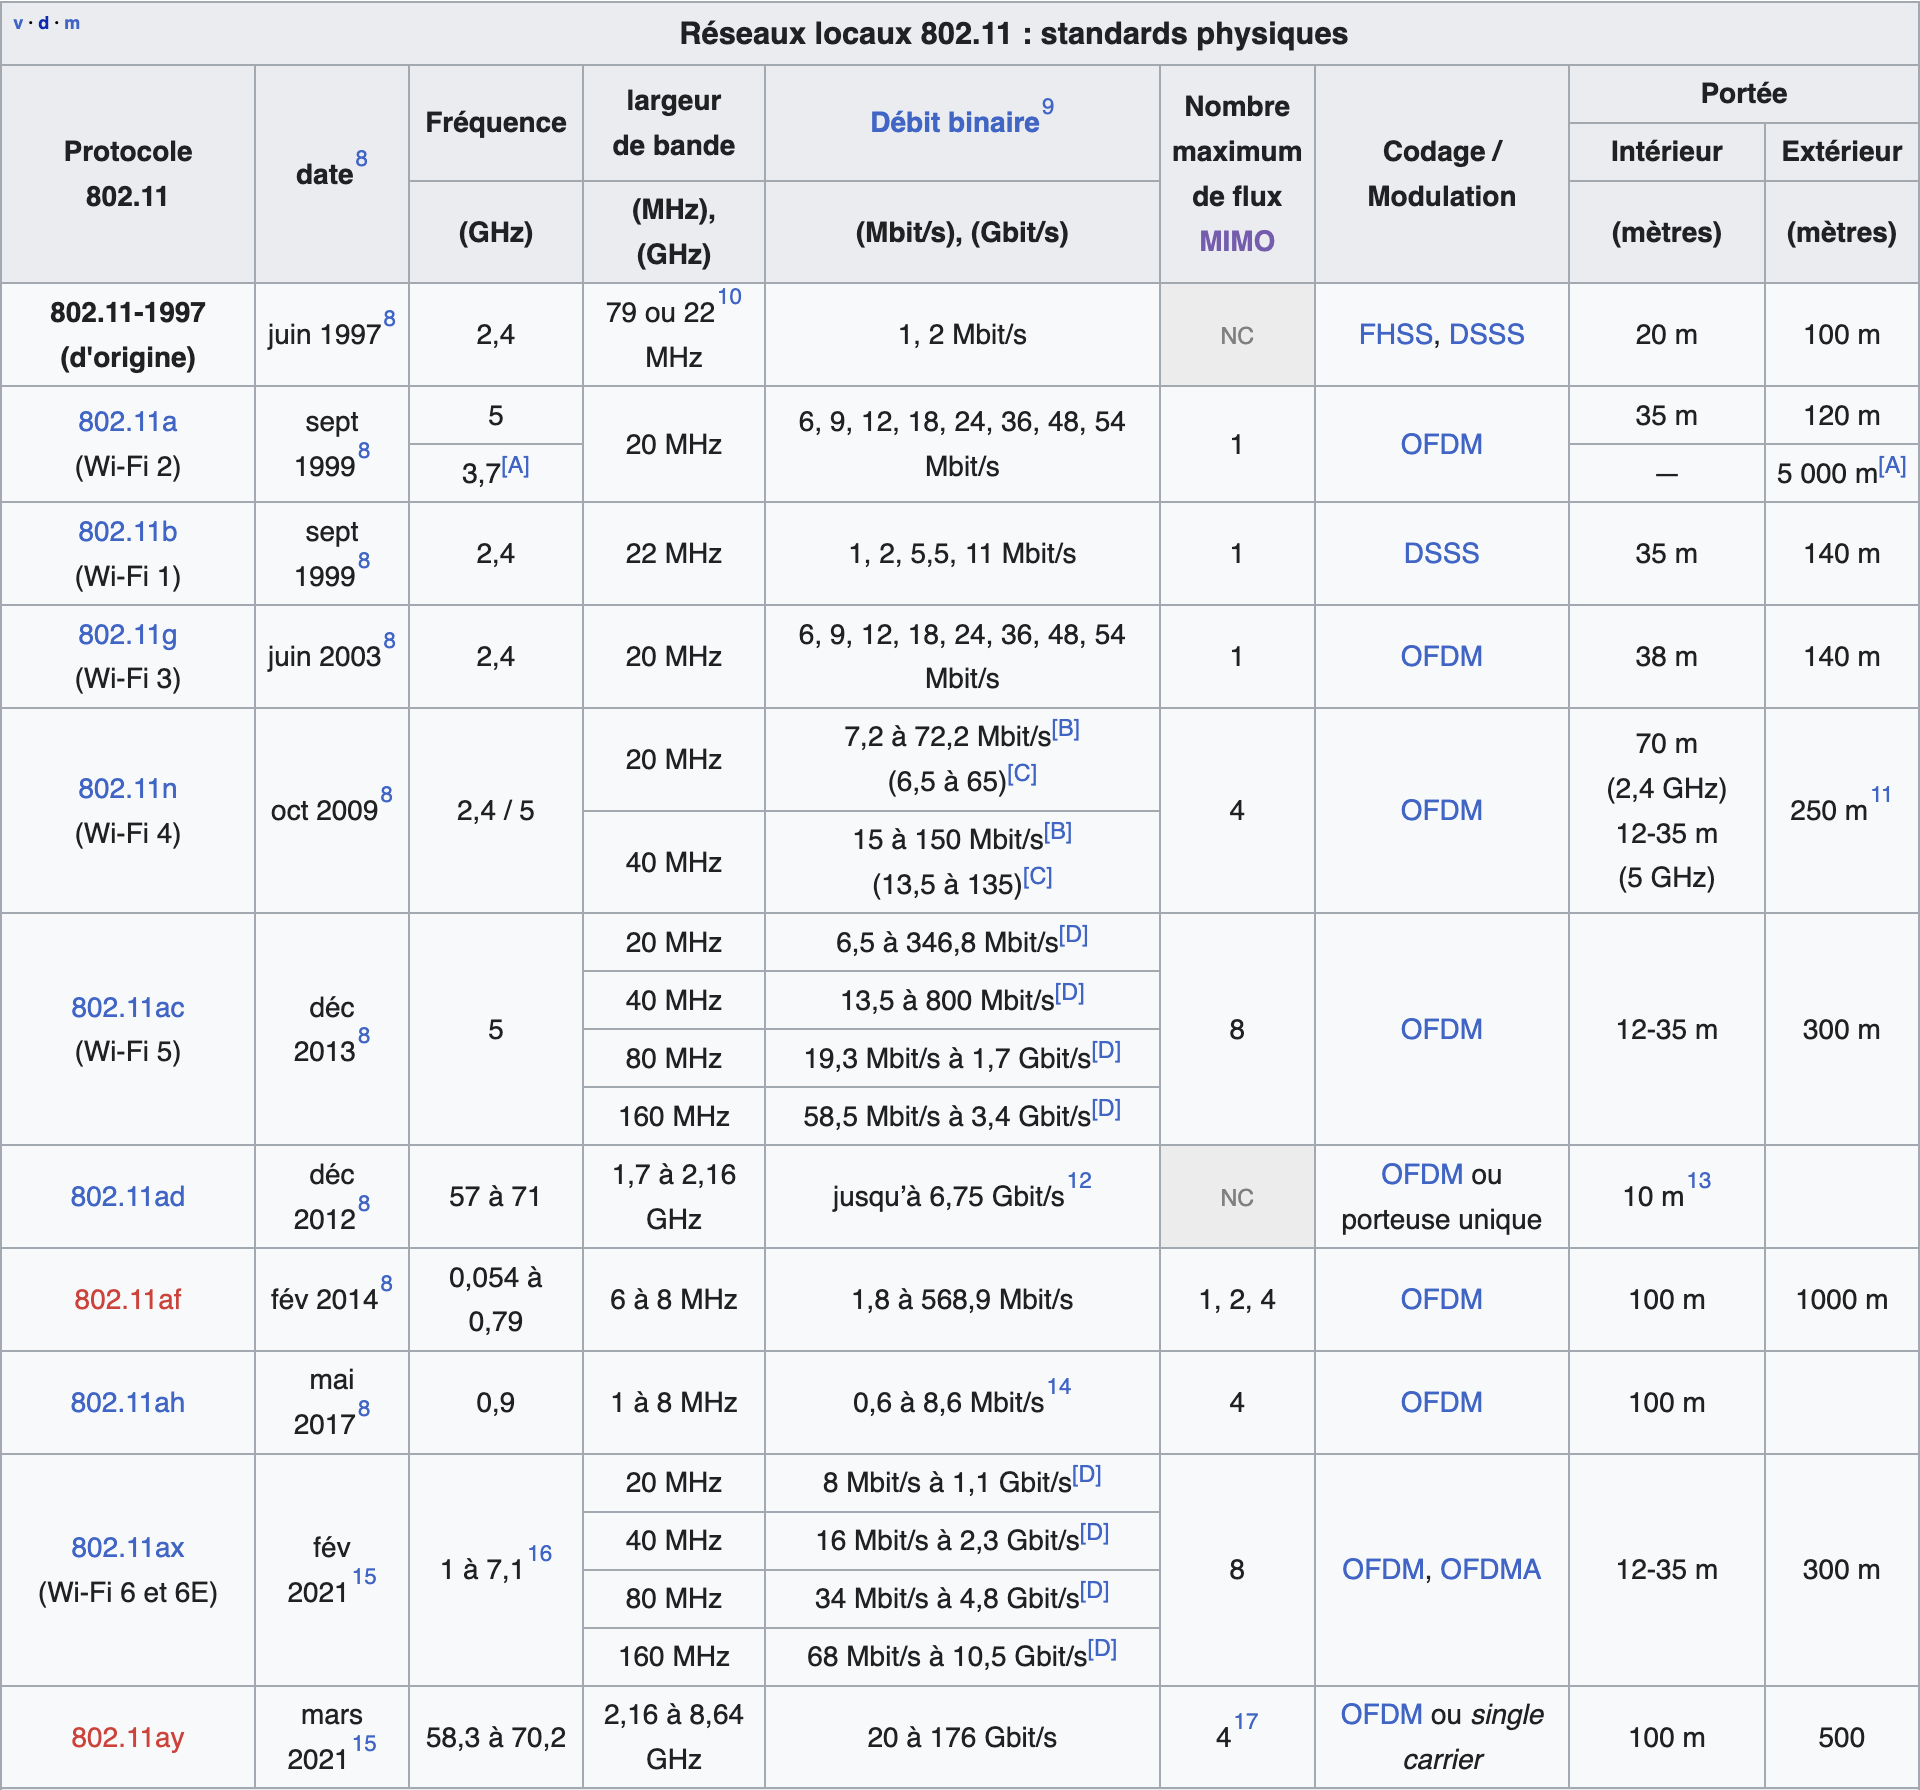Open the 802.11g protocol link
The height and width of the screenshot is (1790, 1920).
(128, 634)
